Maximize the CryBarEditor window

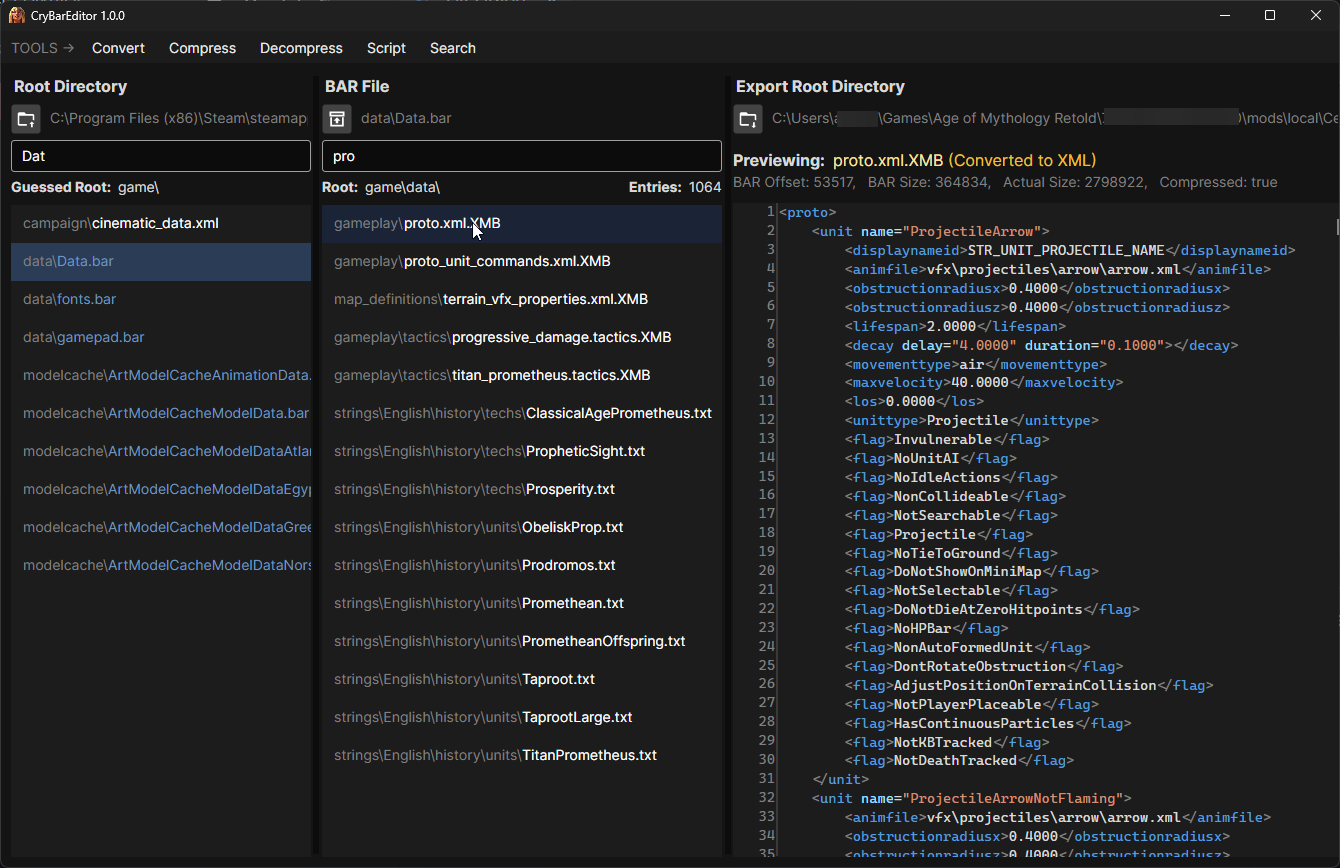click(x=1269, y=15)
